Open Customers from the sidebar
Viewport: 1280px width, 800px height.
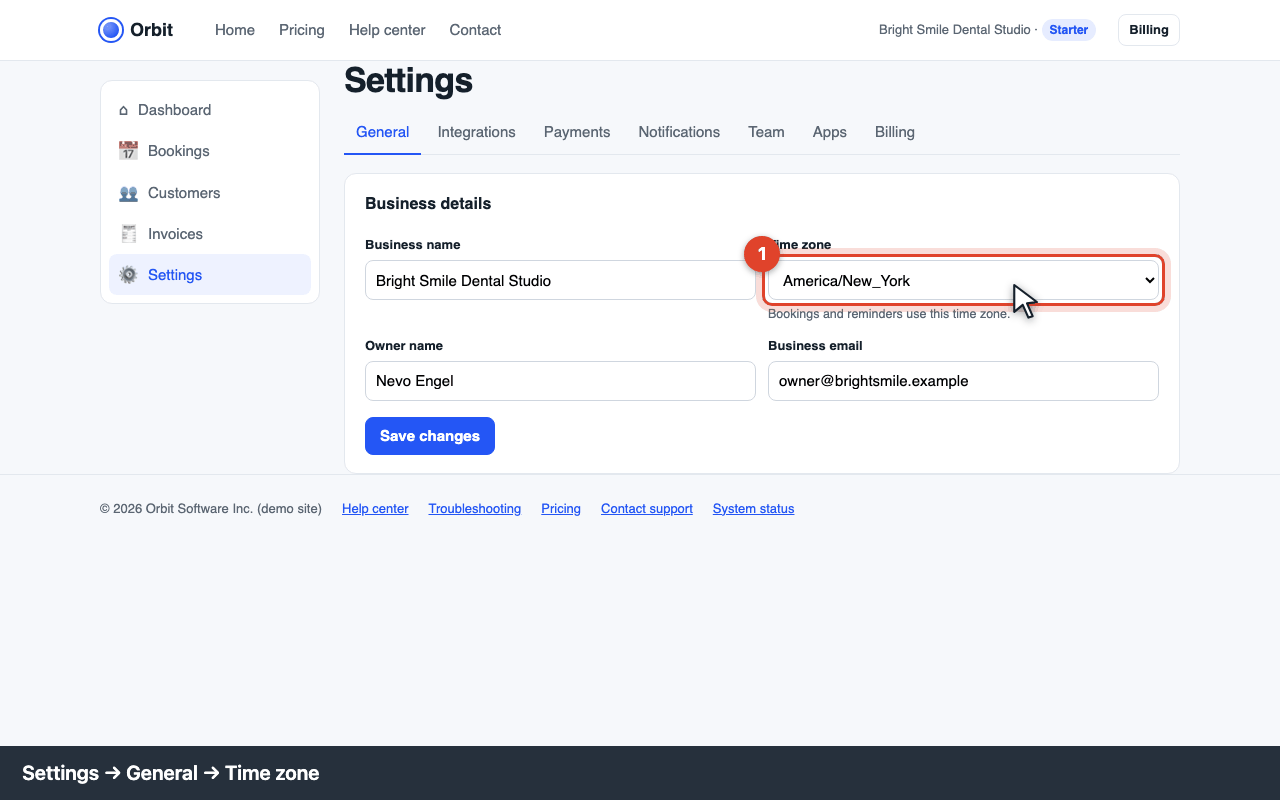[210, 193]
